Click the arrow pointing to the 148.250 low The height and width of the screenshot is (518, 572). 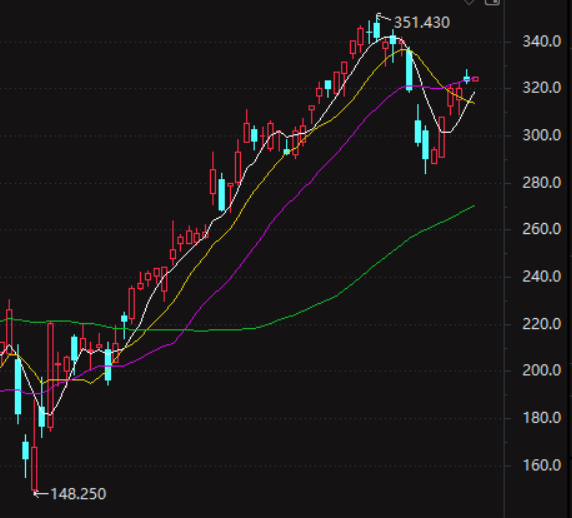[41, 494]
